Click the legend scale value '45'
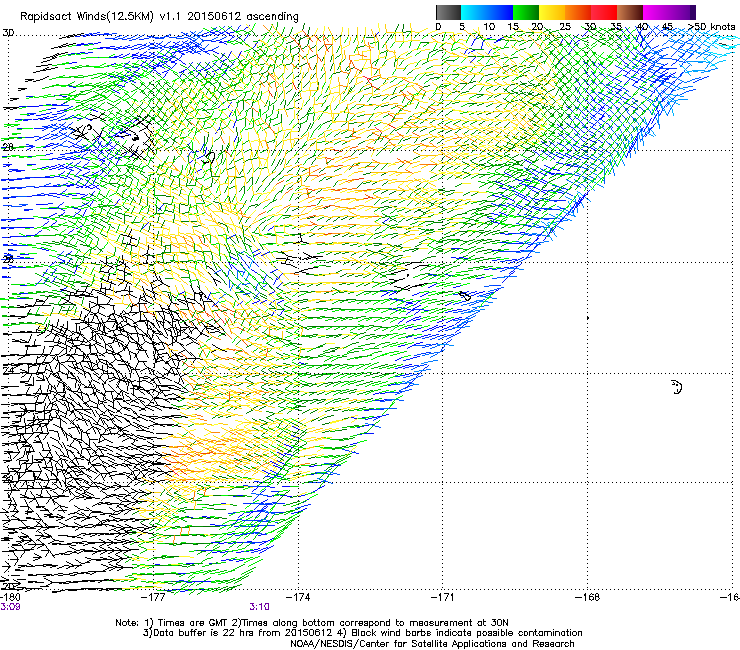The height and width of the screenshot is (650, 740). (667, 26)
